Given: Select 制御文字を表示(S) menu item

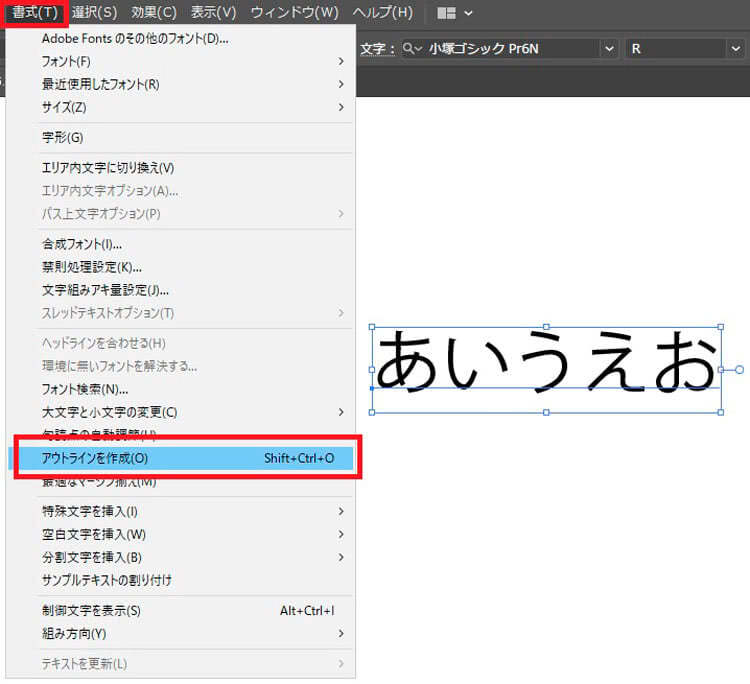Looking at the screenshot, I should tap(91, 610).
